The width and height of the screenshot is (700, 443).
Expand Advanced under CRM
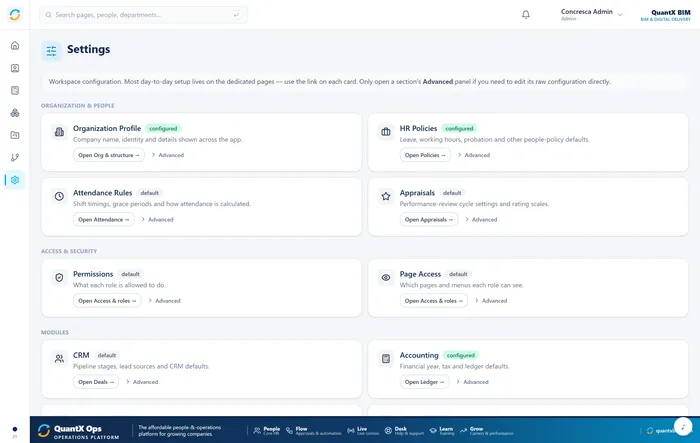click(142, 382)
